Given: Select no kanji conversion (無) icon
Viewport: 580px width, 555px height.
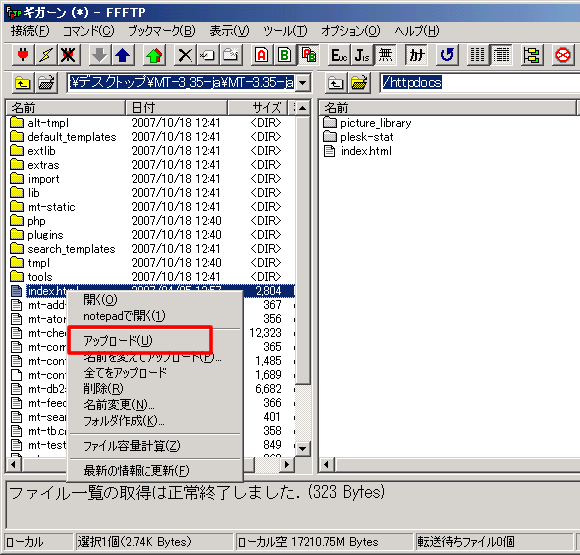Looking at the screenshot, I should [x=385, y=55].
